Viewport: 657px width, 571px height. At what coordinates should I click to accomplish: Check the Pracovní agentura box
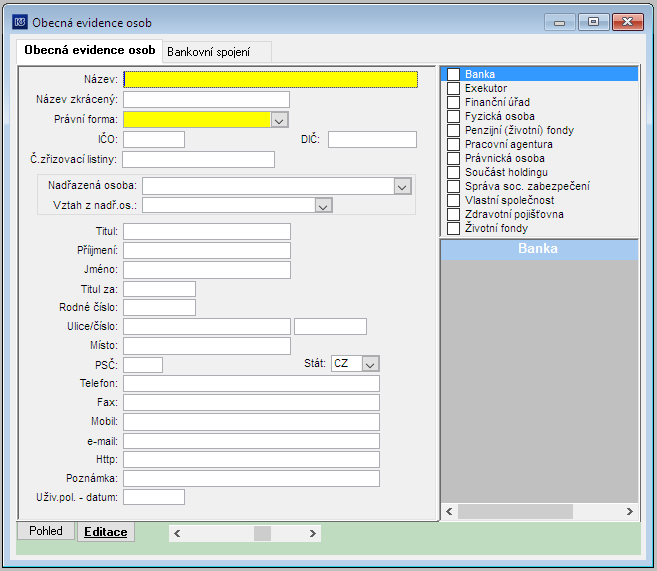coord(453,144)
